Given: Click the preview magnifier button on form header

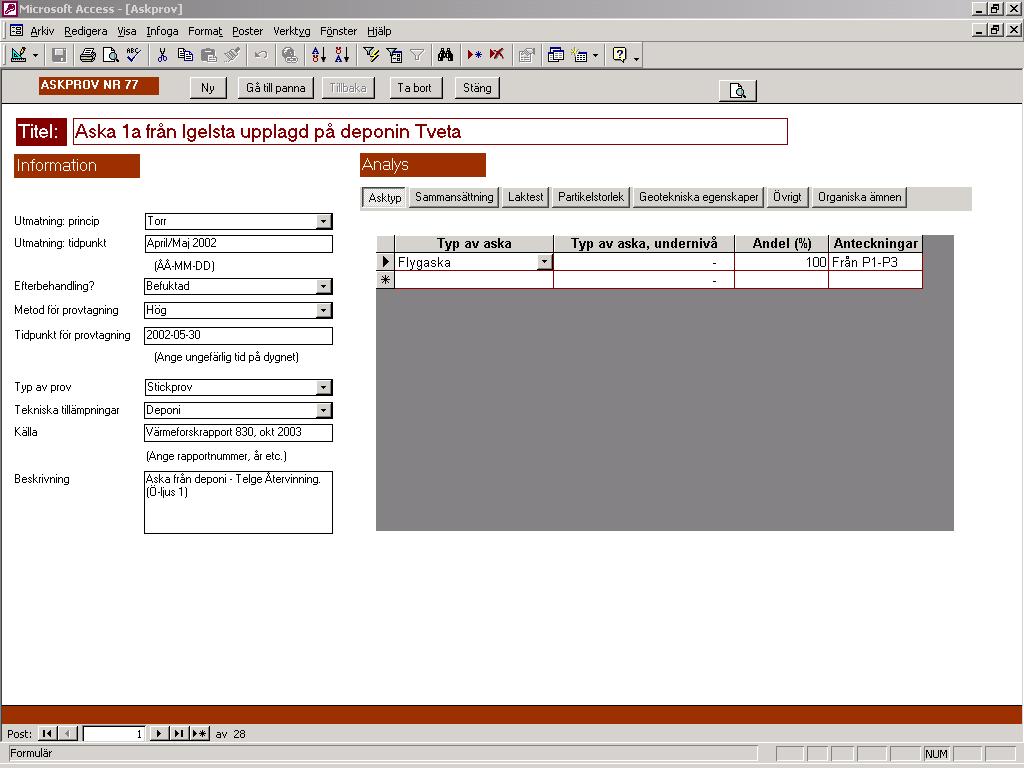Looking at the screenshot, I should (x=738, y=91).
